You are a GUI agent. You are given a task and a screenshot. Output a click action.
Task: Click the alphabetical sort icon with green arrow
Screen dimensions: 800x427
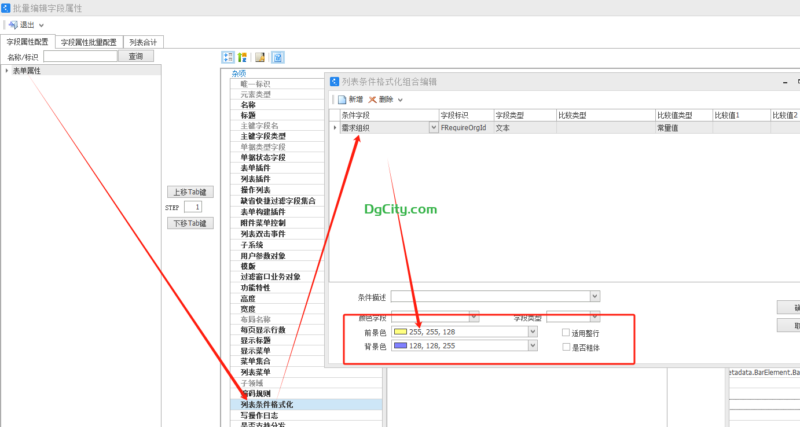point(242,57)
